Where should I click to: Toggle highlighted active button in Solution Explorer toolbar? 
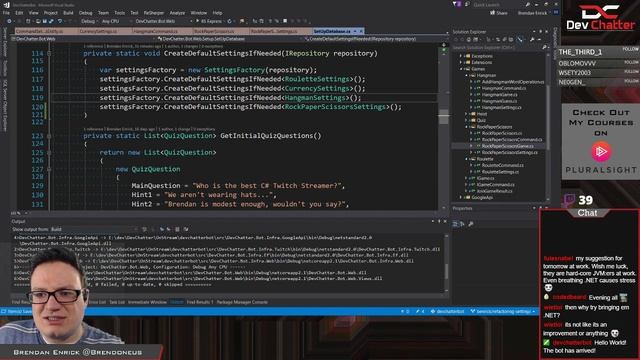[x=520, y=40]
